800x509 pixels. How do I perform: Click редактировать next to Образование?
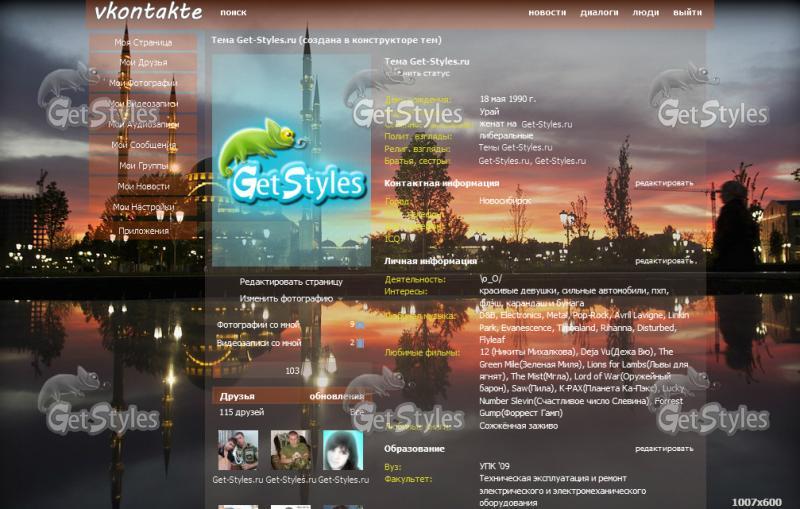(663, 449)
